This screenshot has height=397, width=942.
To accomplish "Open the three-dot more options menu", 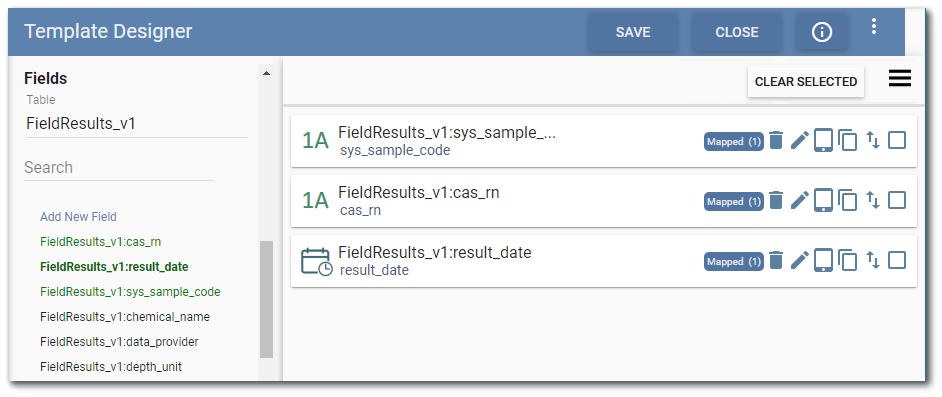I will point(874,26).
